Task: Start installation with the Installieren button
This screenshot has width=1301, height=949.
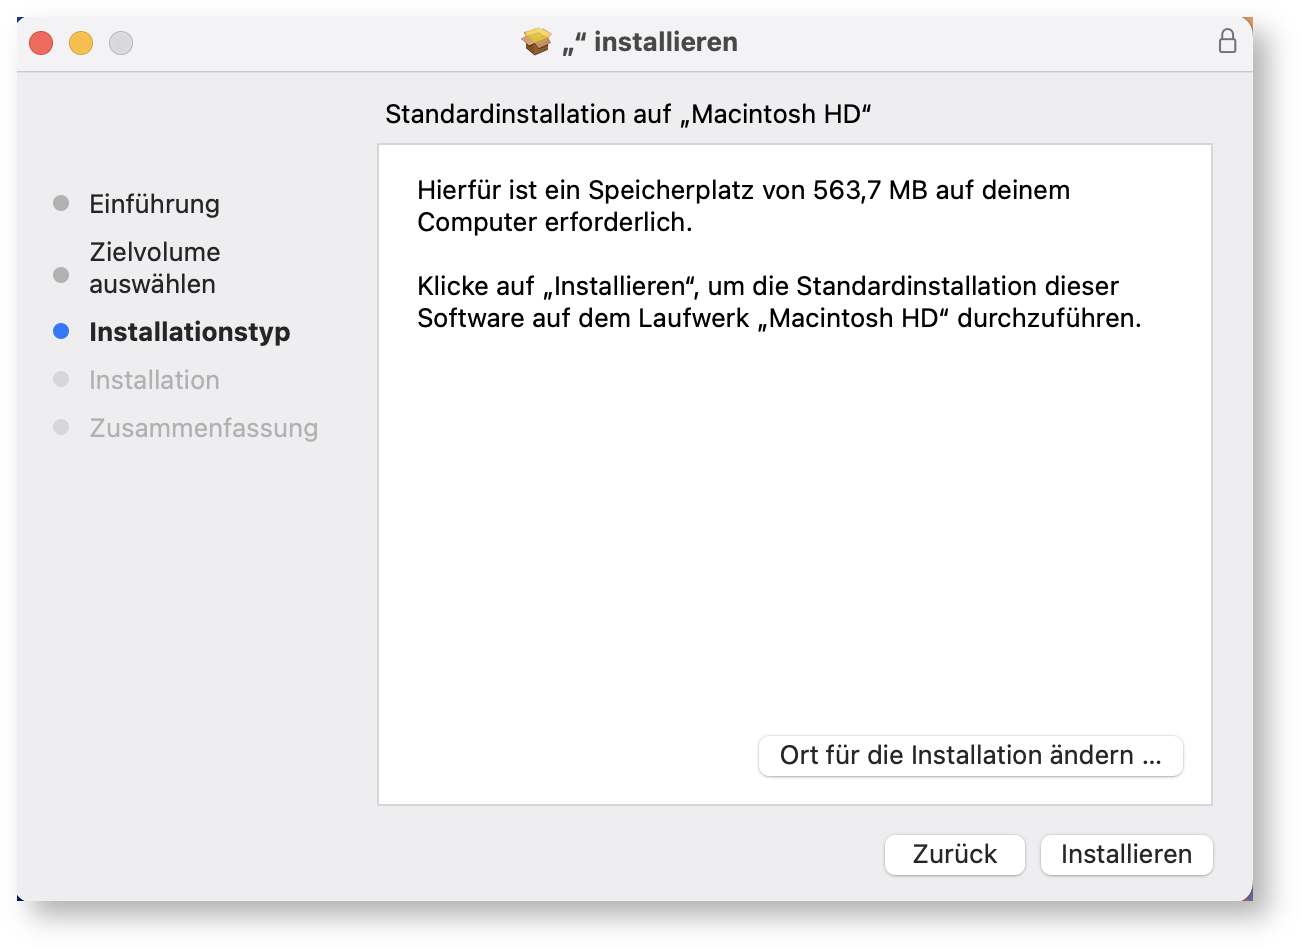Action: click(1126, 854)
